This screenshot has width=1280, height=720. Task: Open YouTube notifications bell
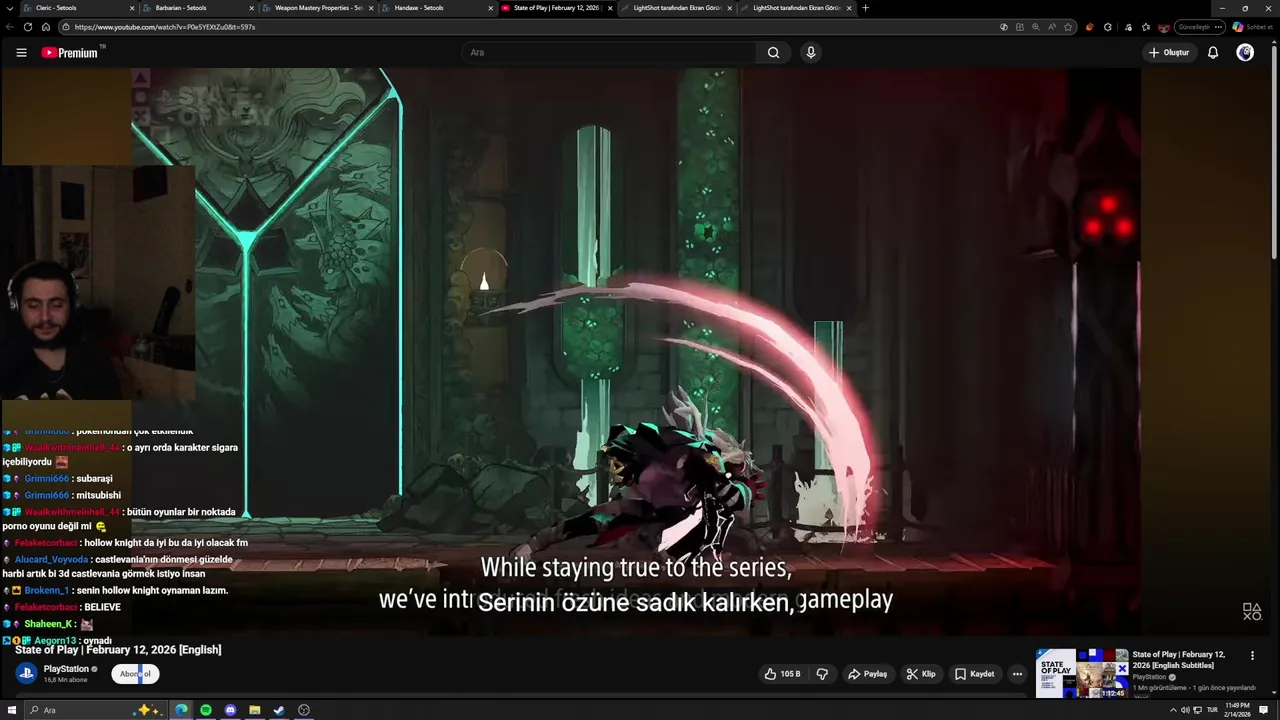tap(1213, 53)
